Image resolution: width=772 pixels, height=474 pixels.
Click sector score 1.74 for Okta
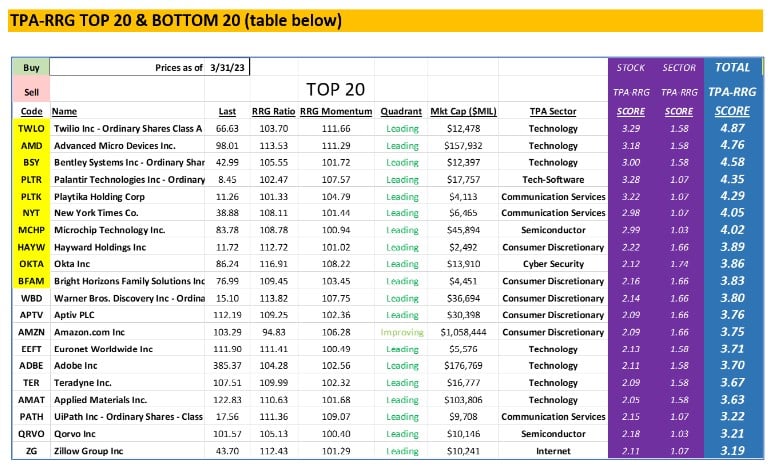click(x=679, y=264)
